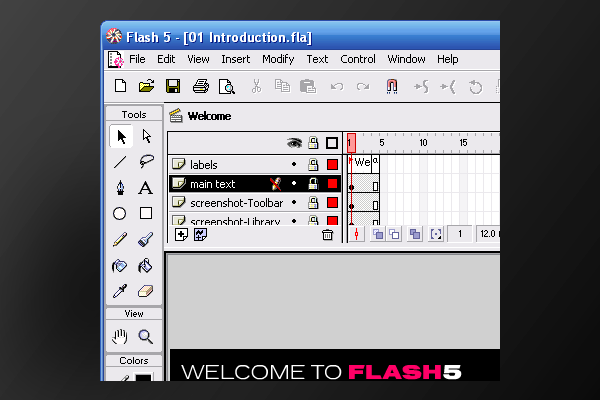The width and height of the screenshot is (600, 400).
Task: Open the Control menu
Action: (358, 59)
